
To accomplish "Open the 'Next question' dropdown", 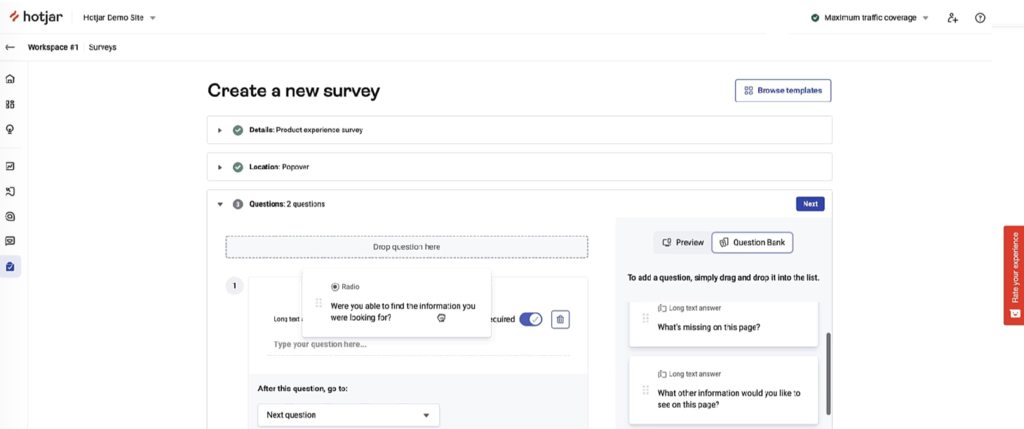I will click(347, 415).
